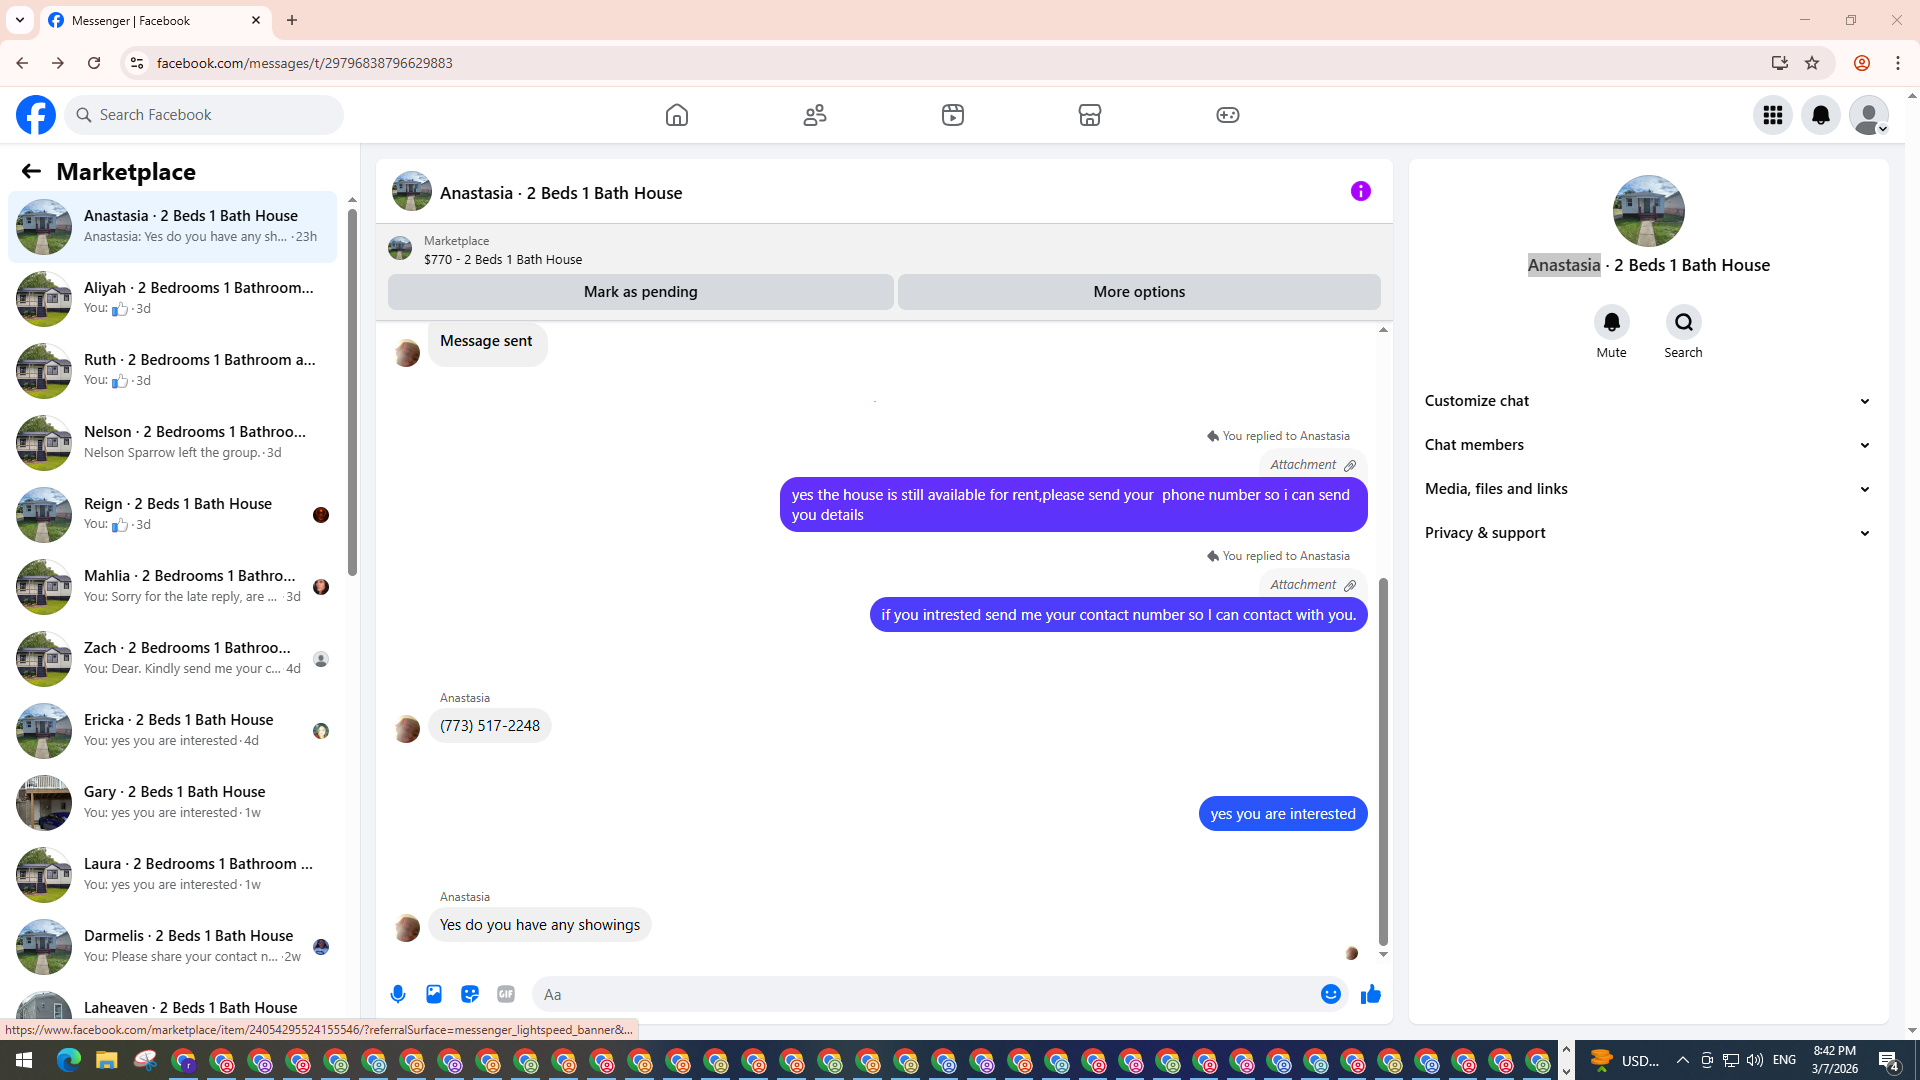Open Laura 2 Bedrooms conversation
This screenshot has width=1920, height=1080.
tap(172, 875)
